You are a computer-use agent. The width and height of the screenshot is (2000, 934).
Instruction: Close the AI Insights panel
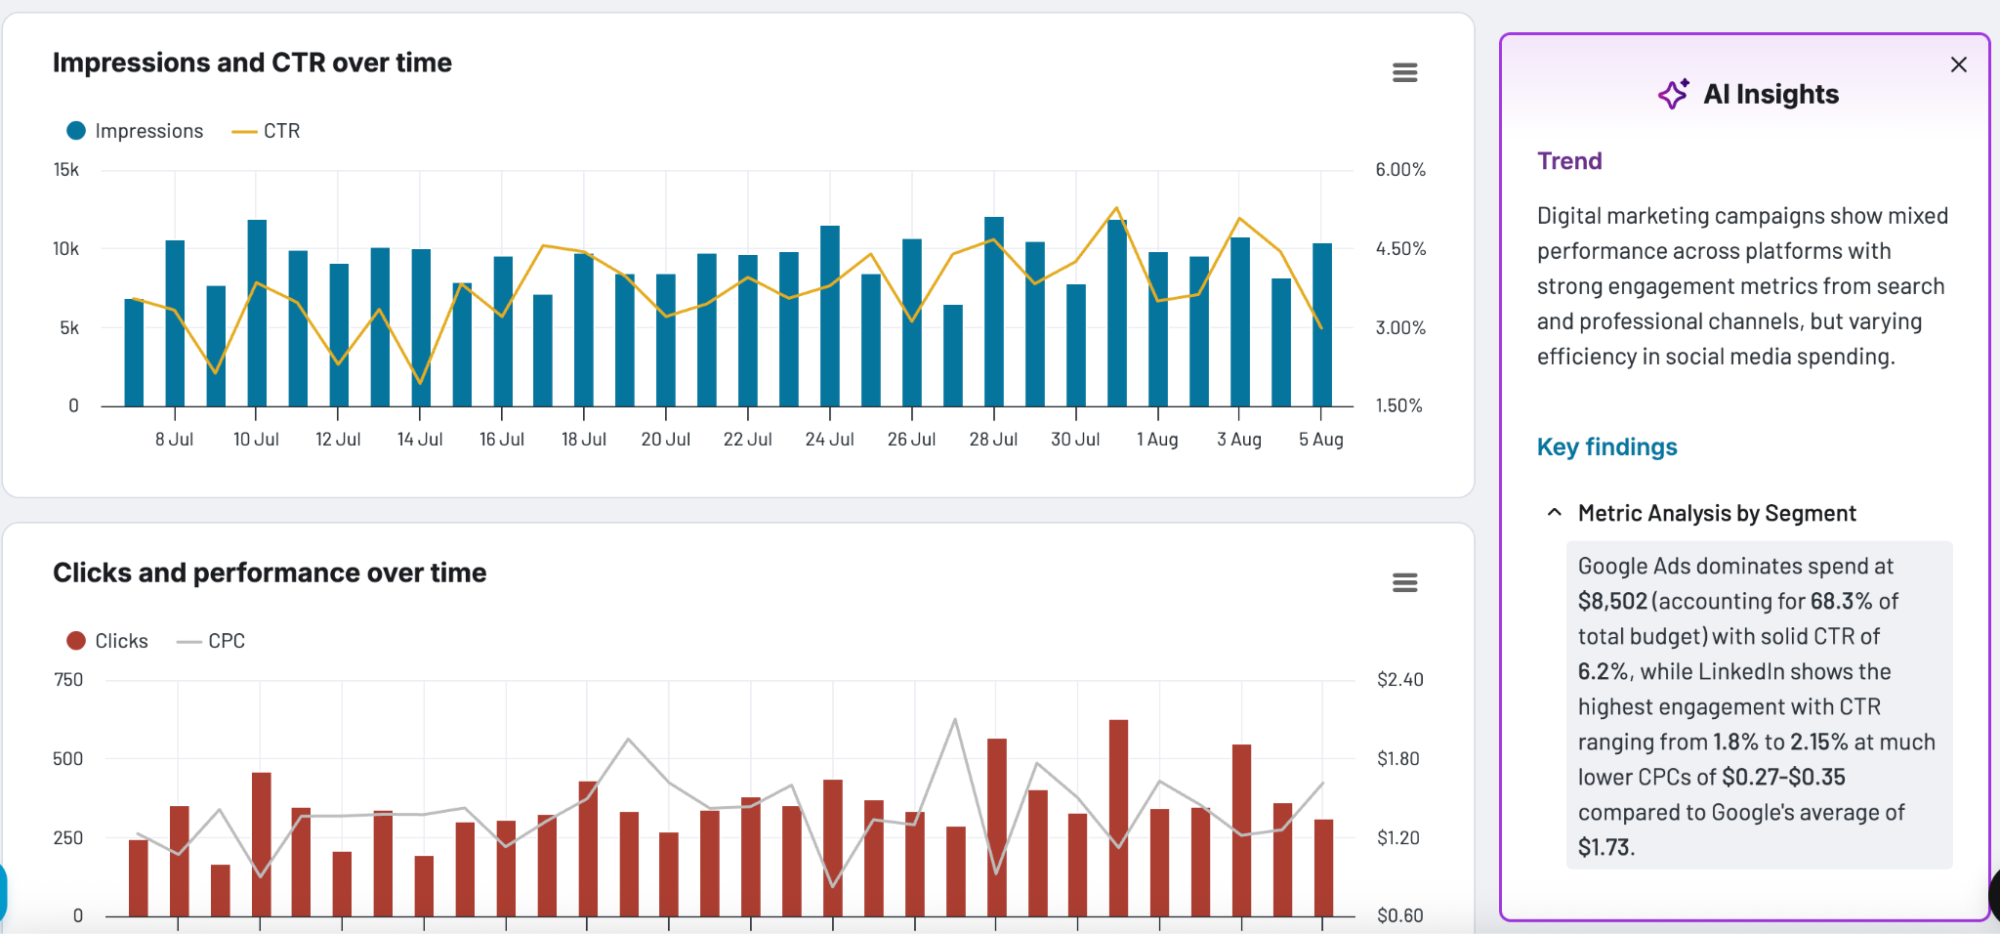[x=1958, y=65]
